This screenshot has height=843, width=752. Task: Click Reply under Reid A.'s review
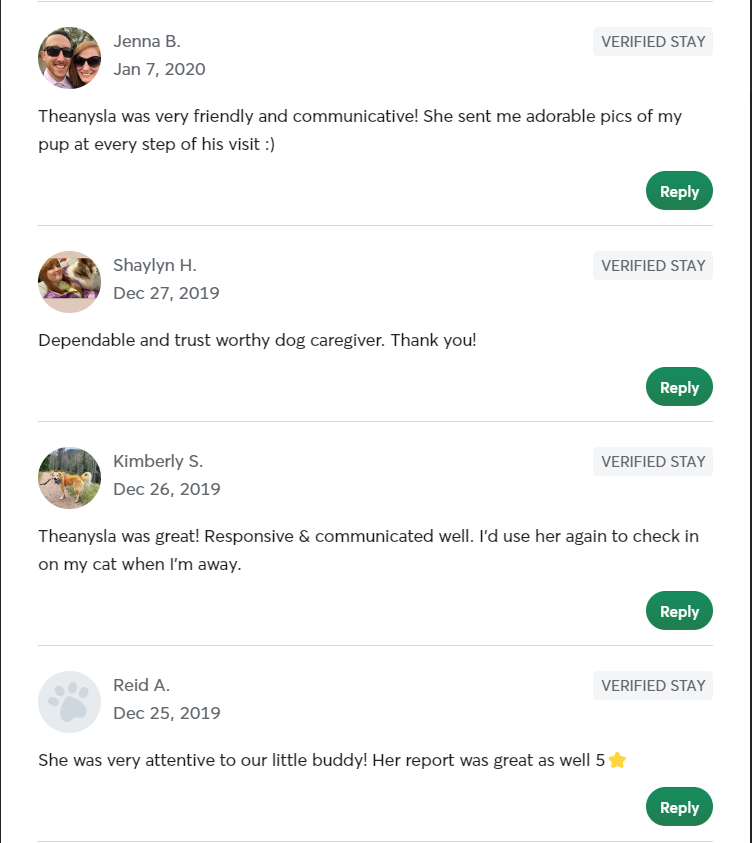(x=679, y=806)
